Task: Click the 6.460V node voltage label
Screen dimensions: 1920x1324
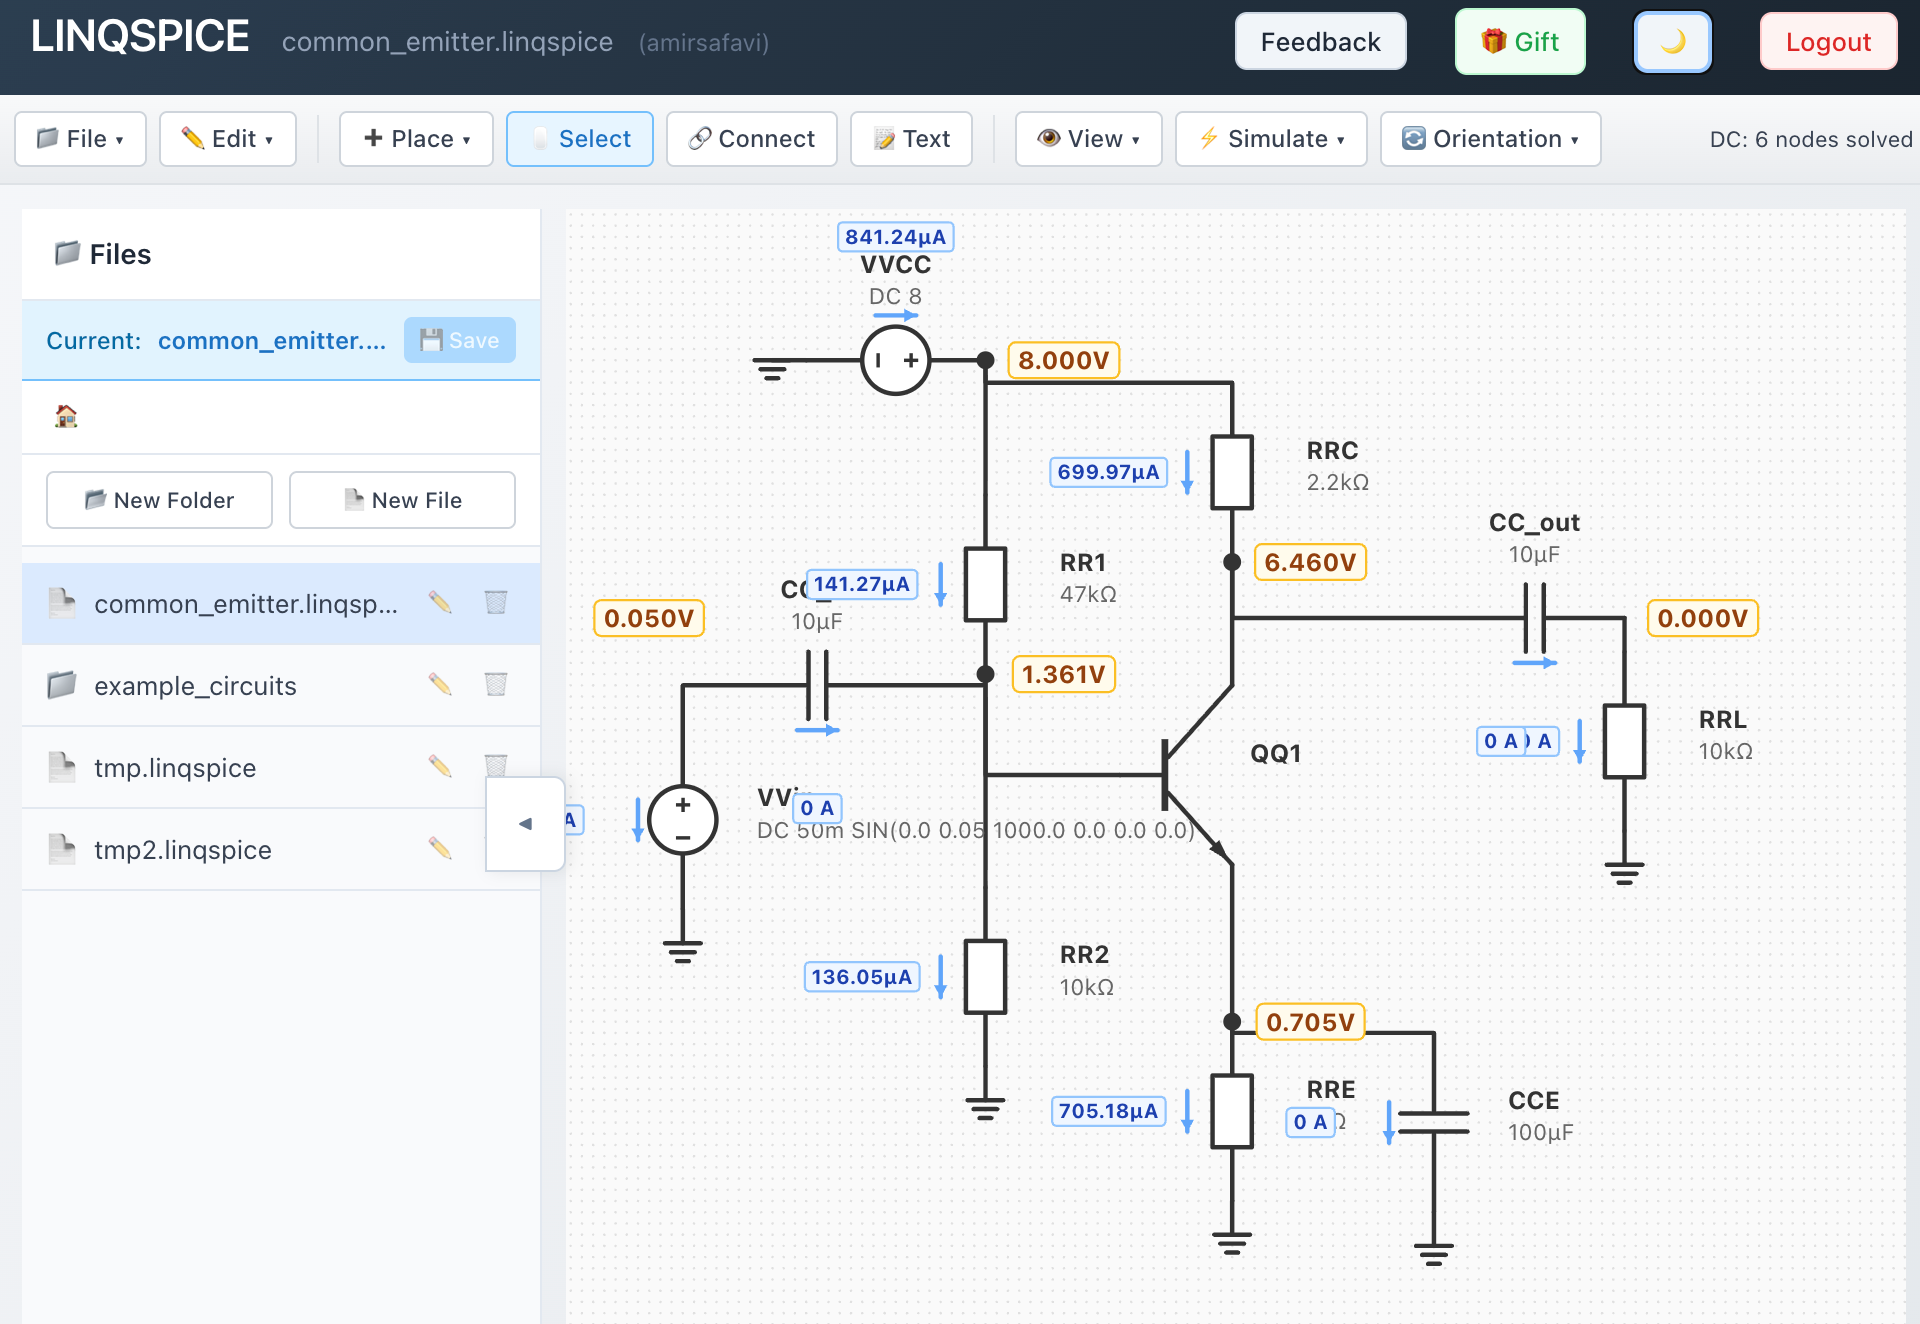Action: [x=1309, y=562]
